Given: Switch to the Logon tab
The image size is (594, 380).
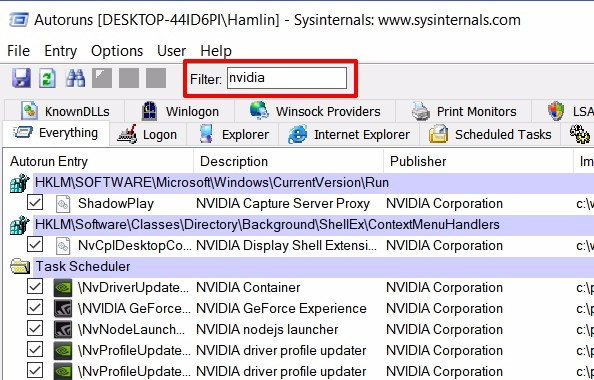Looking at the screenshot, I should pos(147,134).
